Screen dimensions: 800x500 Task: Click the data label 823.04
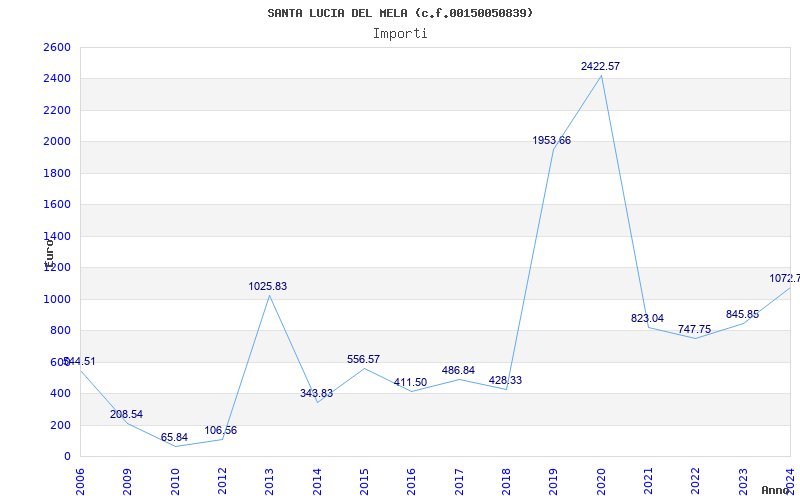[647, 318]
